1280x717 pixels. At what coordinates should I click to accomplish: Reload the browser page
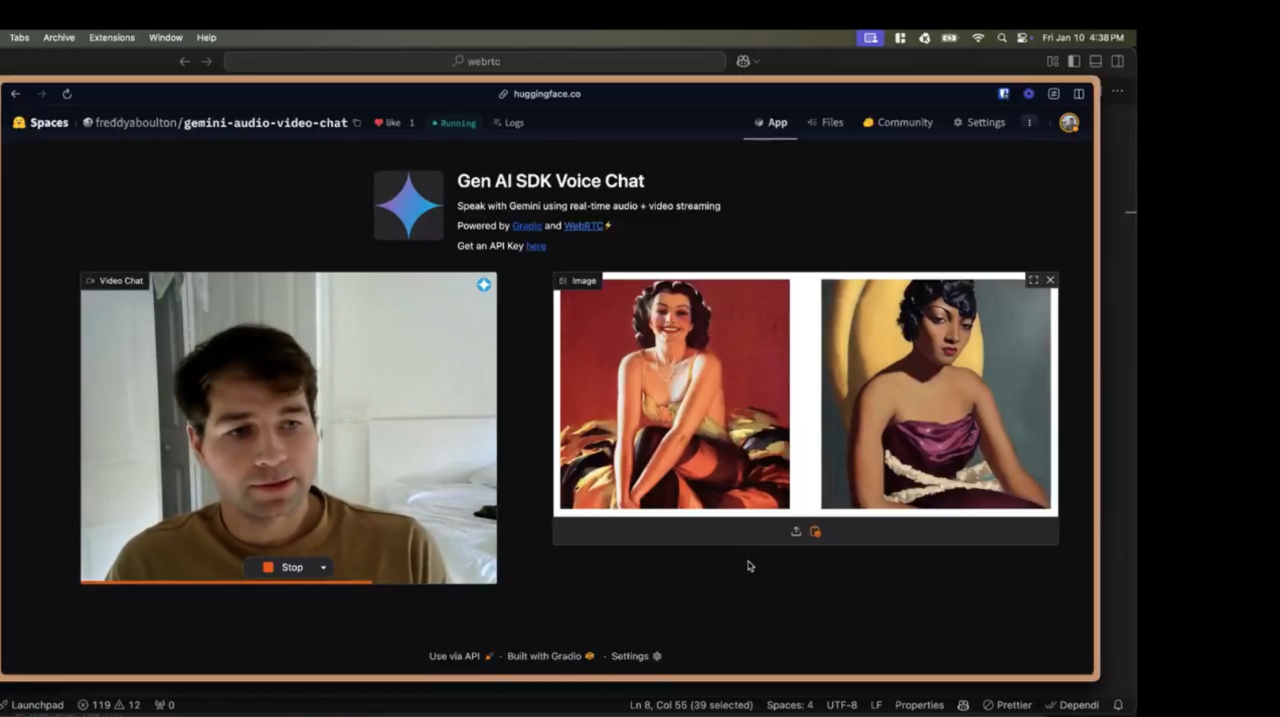pyautogui.click(x=67, y=94)
